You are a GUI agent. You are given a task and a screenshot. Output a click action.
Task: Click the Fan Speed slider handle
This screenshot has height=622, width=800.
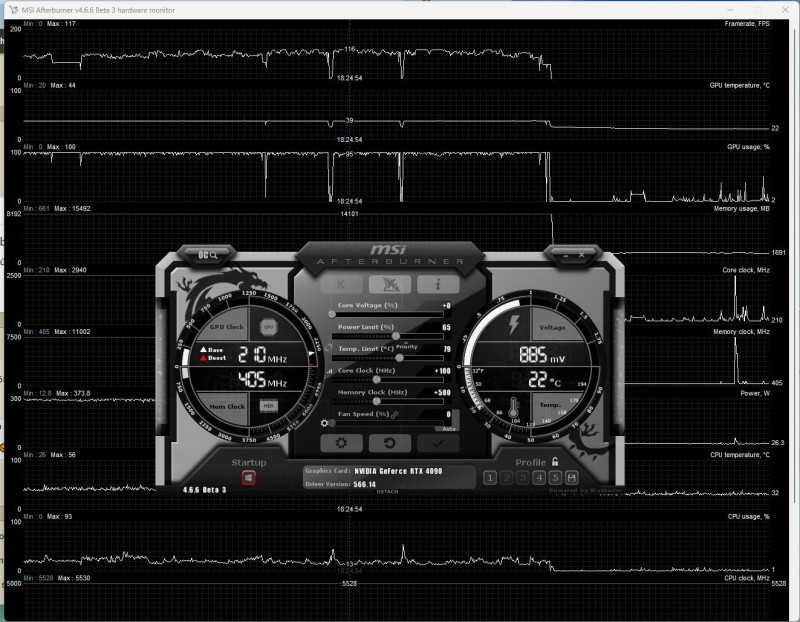[332, 423]
